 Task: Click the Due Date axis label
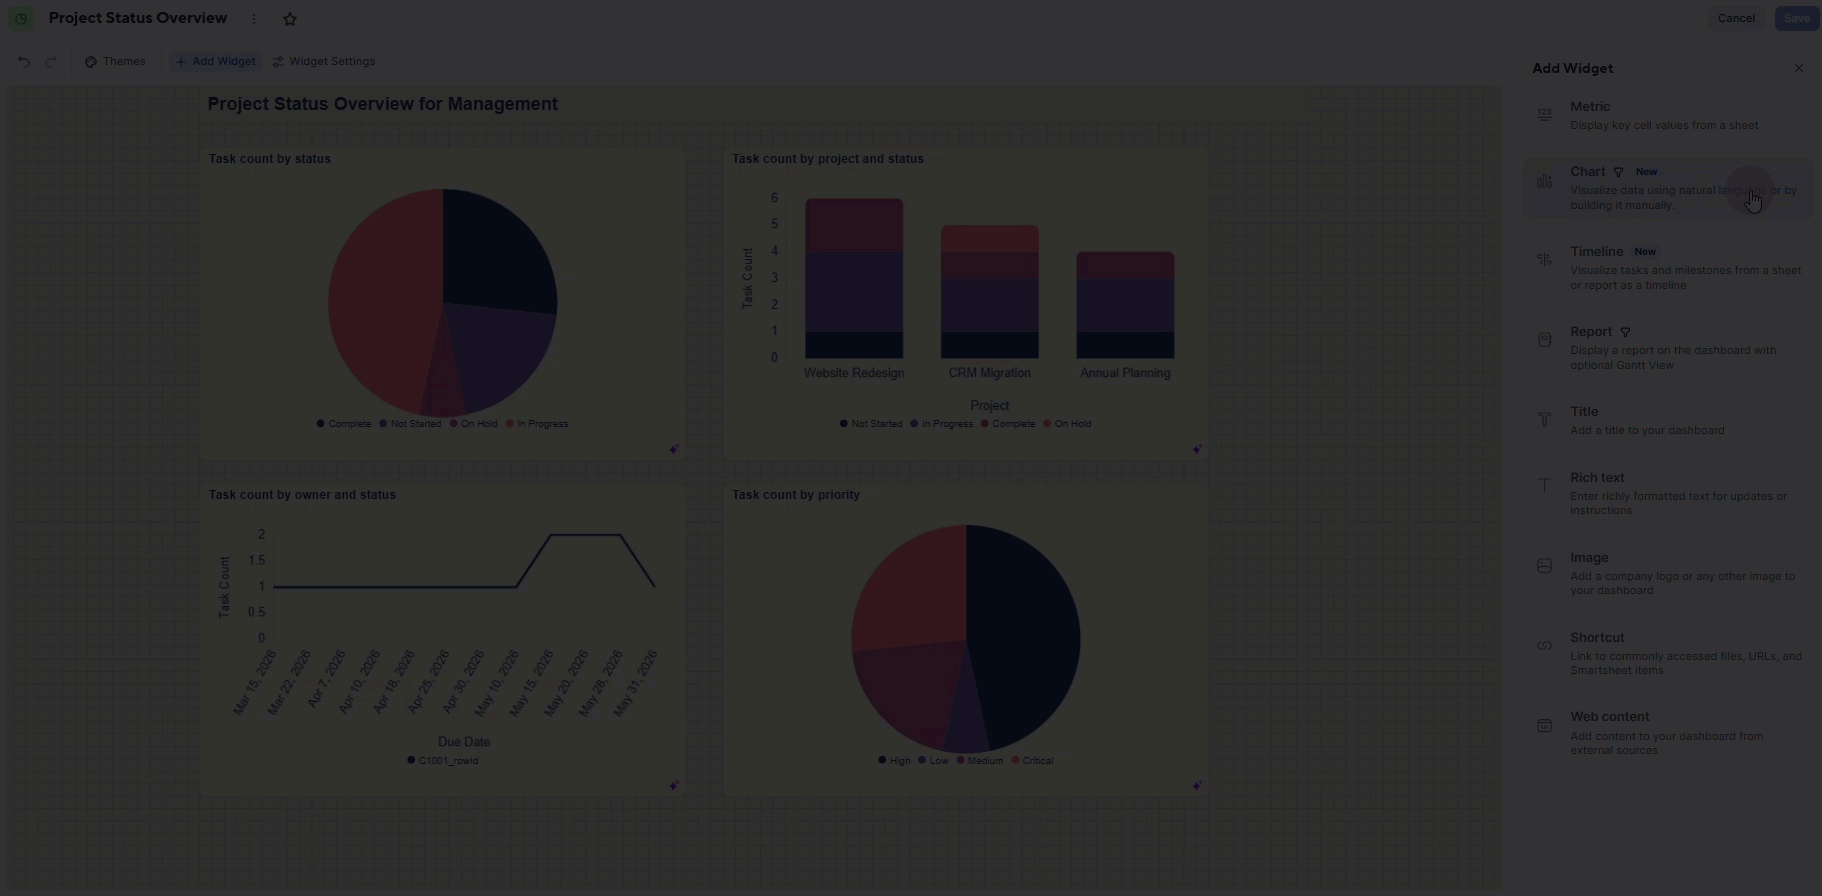464,742
